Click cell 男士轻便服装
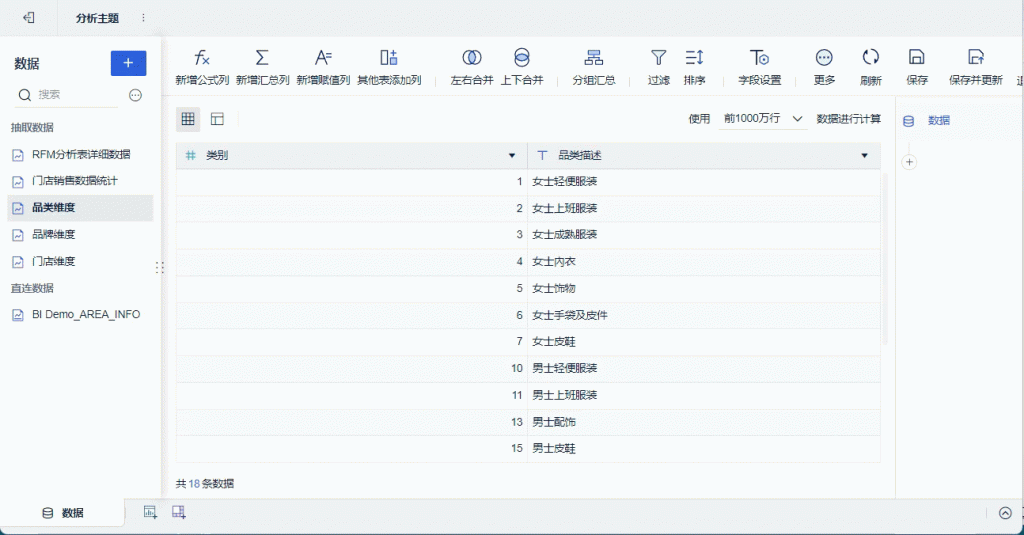Viewport: 1024px width, 535px height. [x=703, y=368]
